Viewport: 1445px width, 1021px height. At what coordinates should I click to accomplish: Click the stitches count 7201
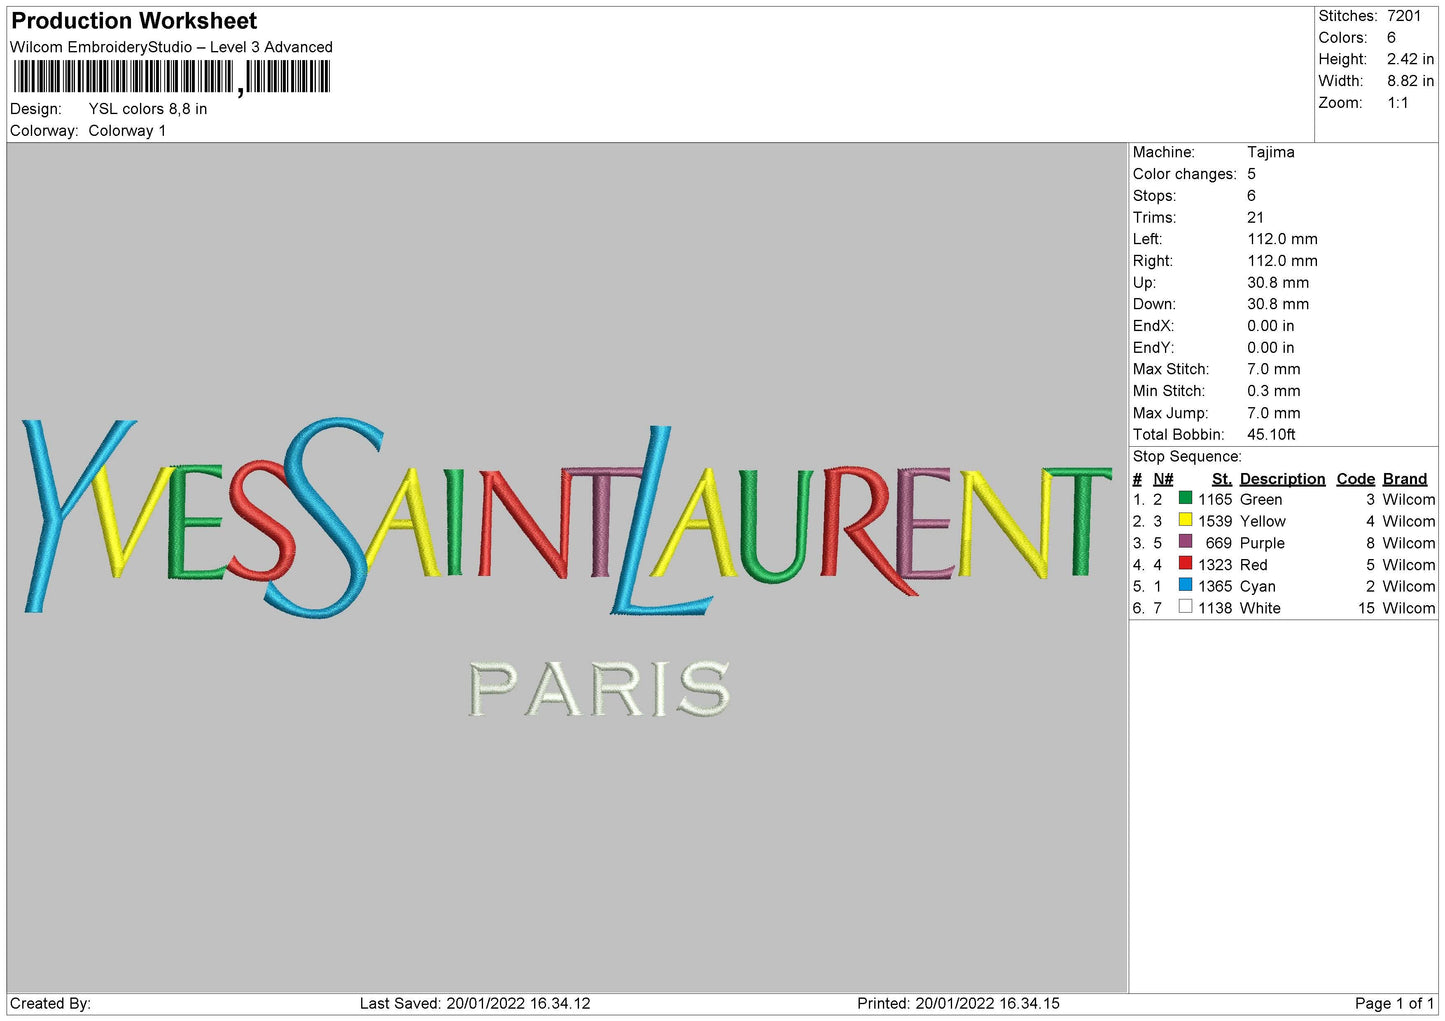point(1404,16)
